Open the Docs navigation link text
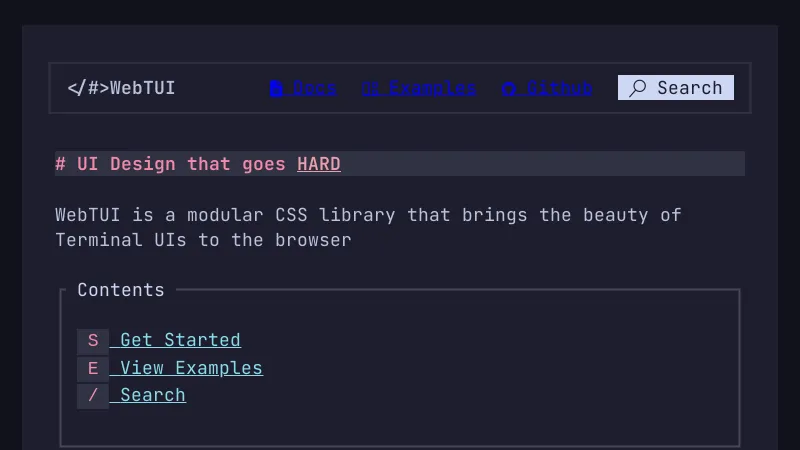The height and width of the screenshot is (450, 800). [314, 88]
